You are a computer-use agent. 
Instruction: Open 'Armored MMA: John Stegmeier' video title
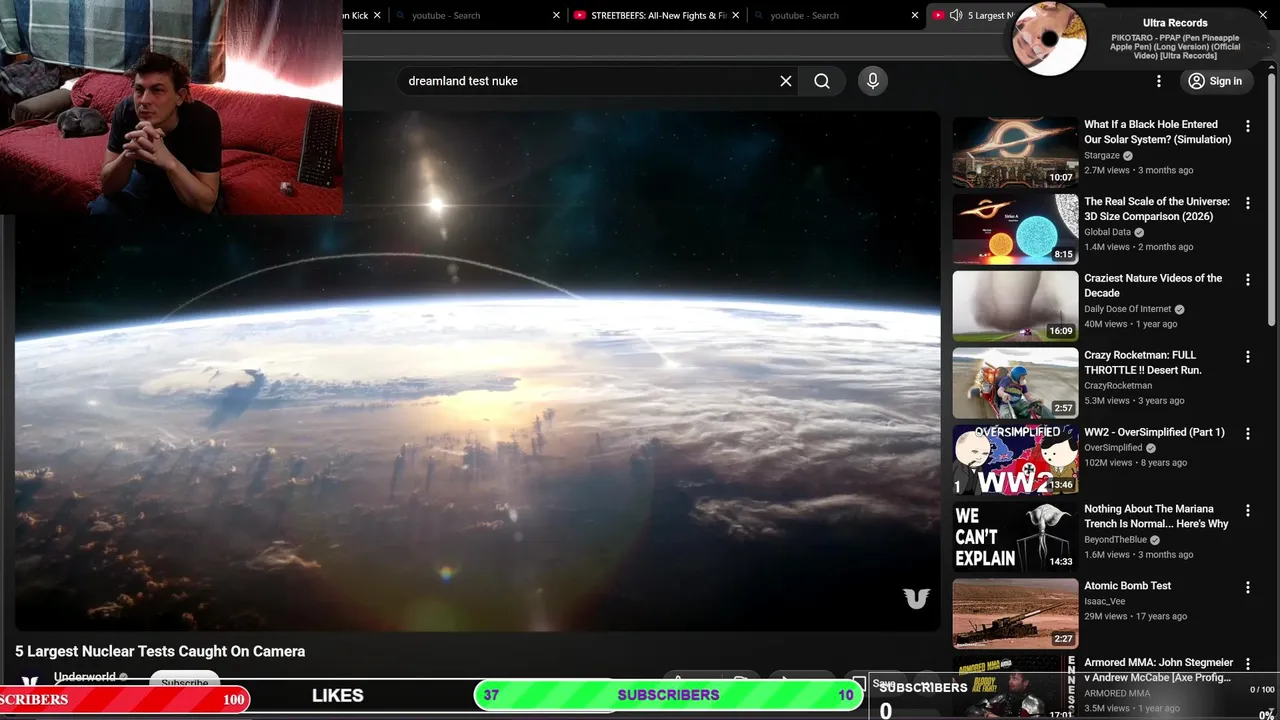point(1158,670)
